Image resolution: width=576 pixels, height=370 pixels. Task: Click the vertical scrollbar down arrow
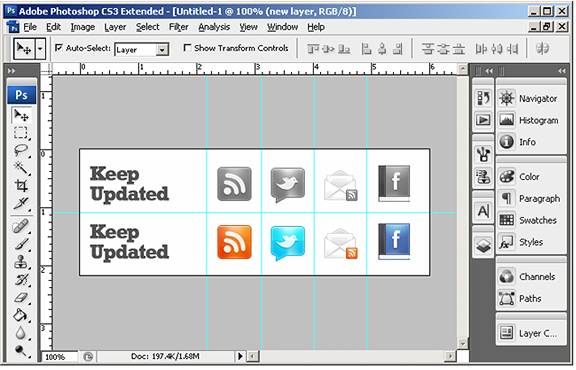pos(462,344)
